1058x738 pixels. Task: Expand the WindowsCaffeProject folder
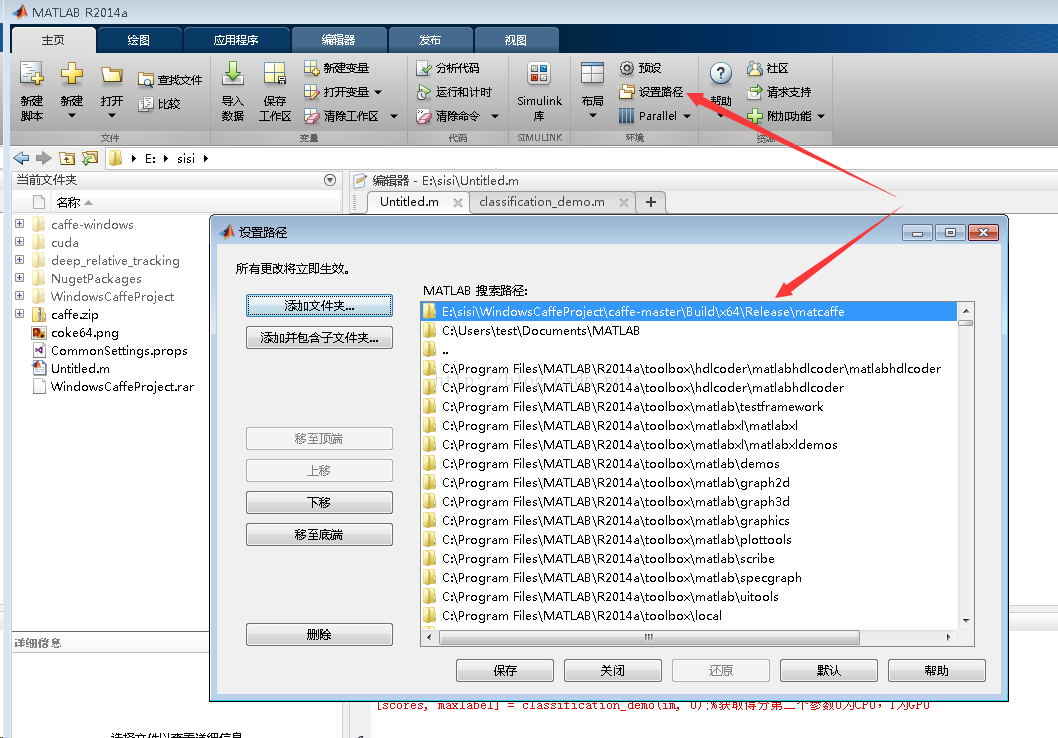[20, 295]
